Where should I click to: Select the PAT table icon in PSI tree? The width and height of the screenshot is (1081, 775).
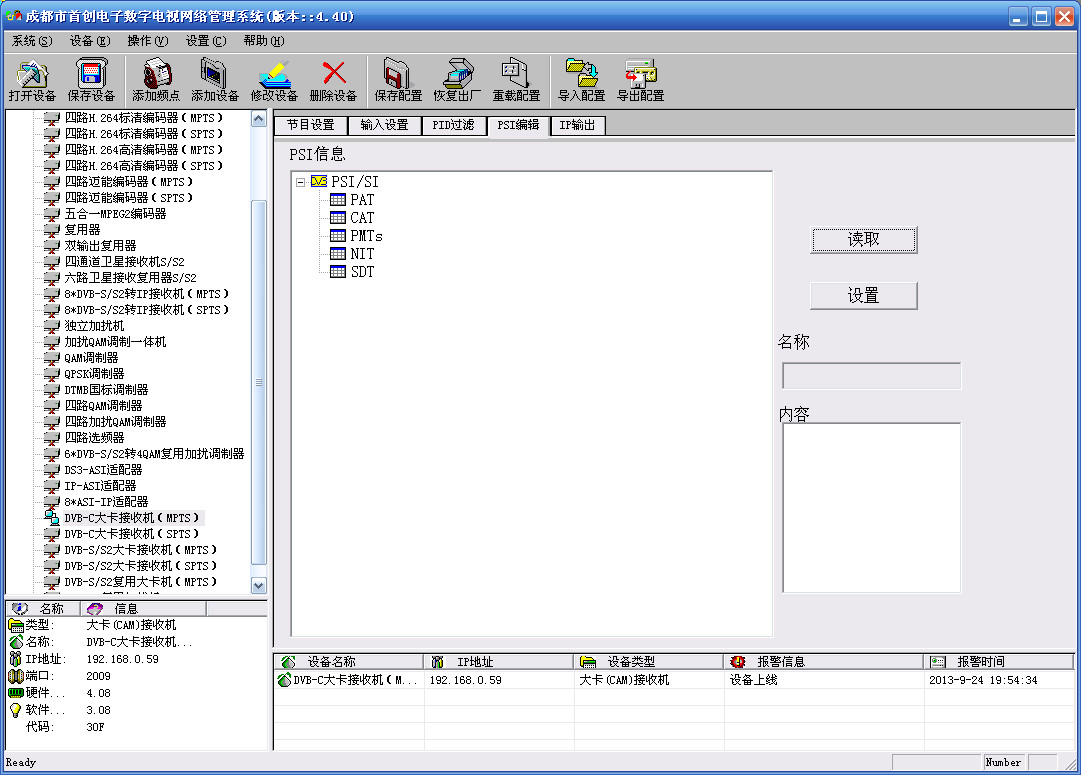coord(338,200)
